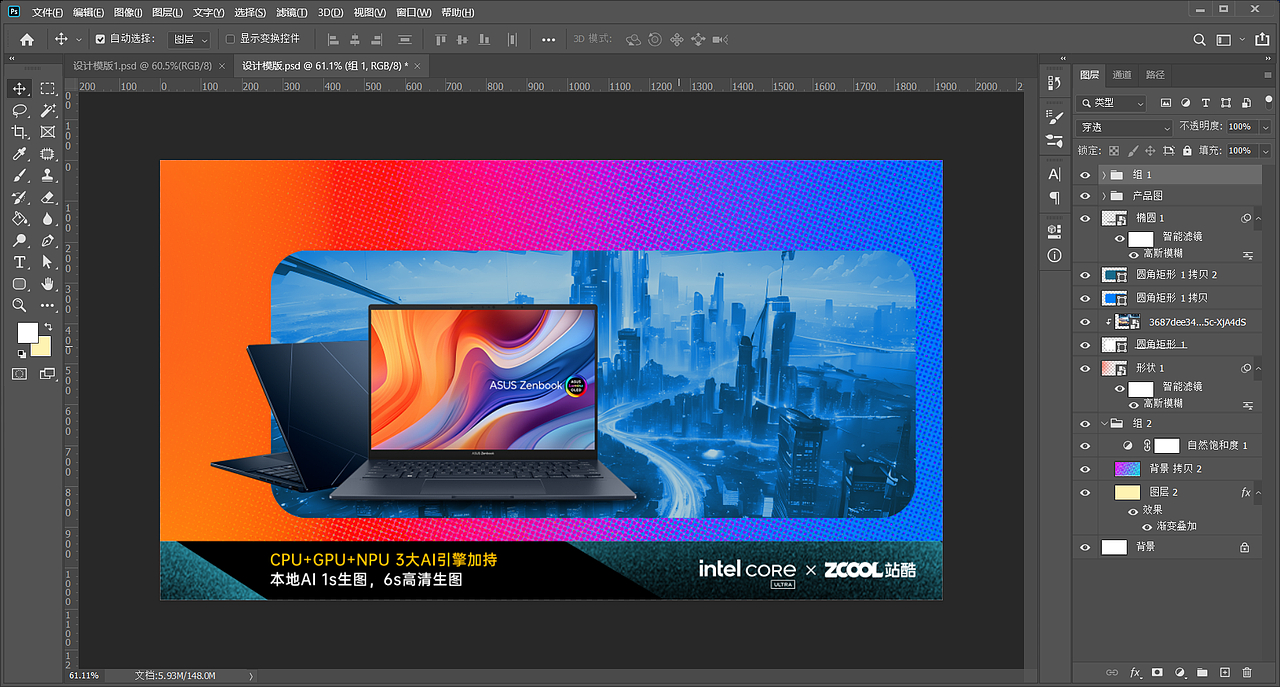Select the Frame tool

pos(47,132)
